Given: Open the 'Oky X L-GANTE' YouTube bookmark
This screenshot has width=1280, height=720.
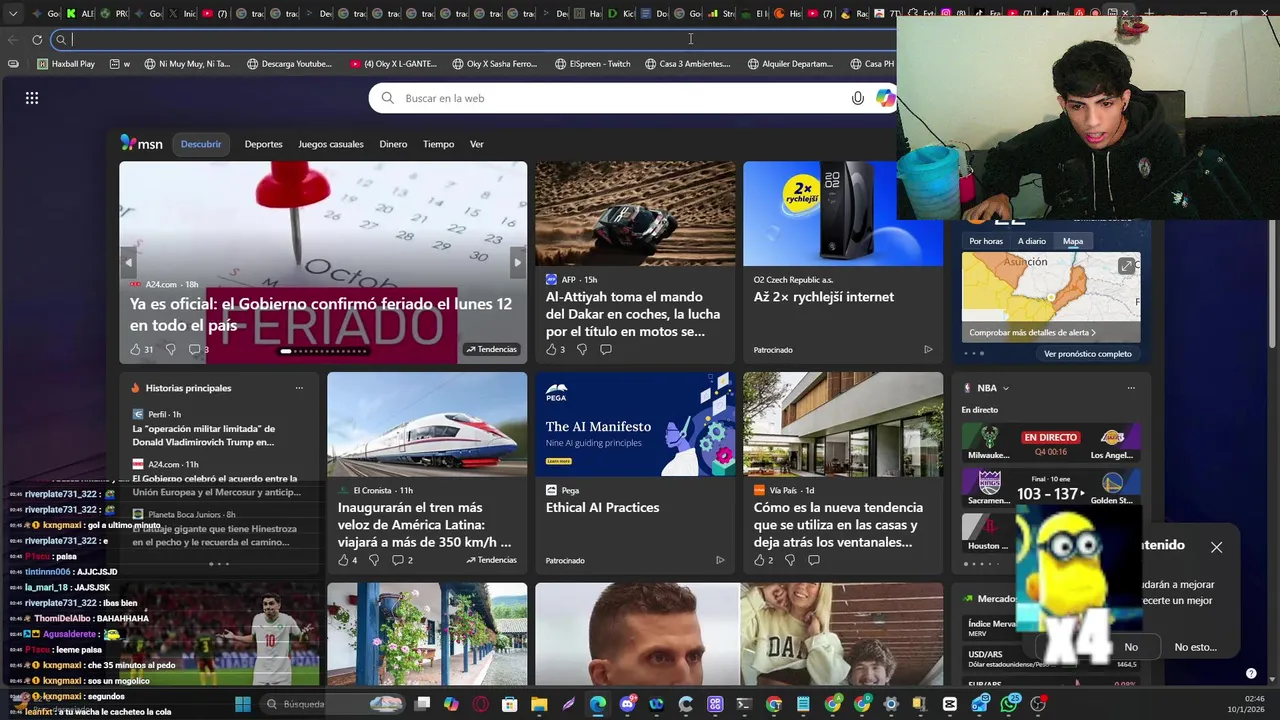Looking at the screenshot, I should [393, 64].
